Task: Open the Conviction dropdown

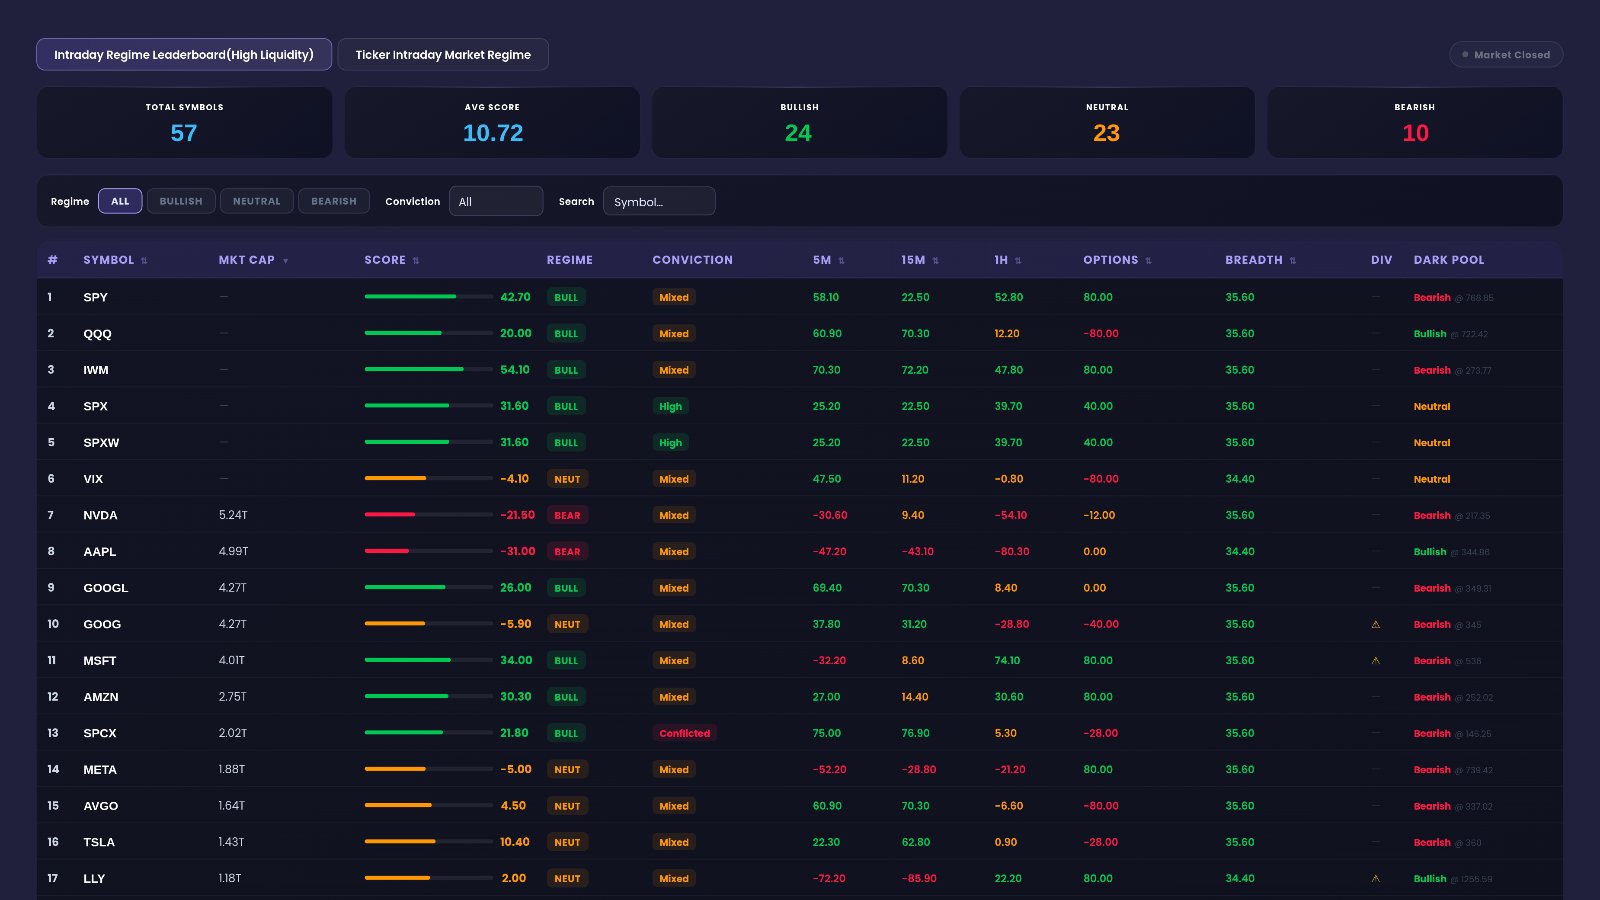Action: click(x=496, y=201)
